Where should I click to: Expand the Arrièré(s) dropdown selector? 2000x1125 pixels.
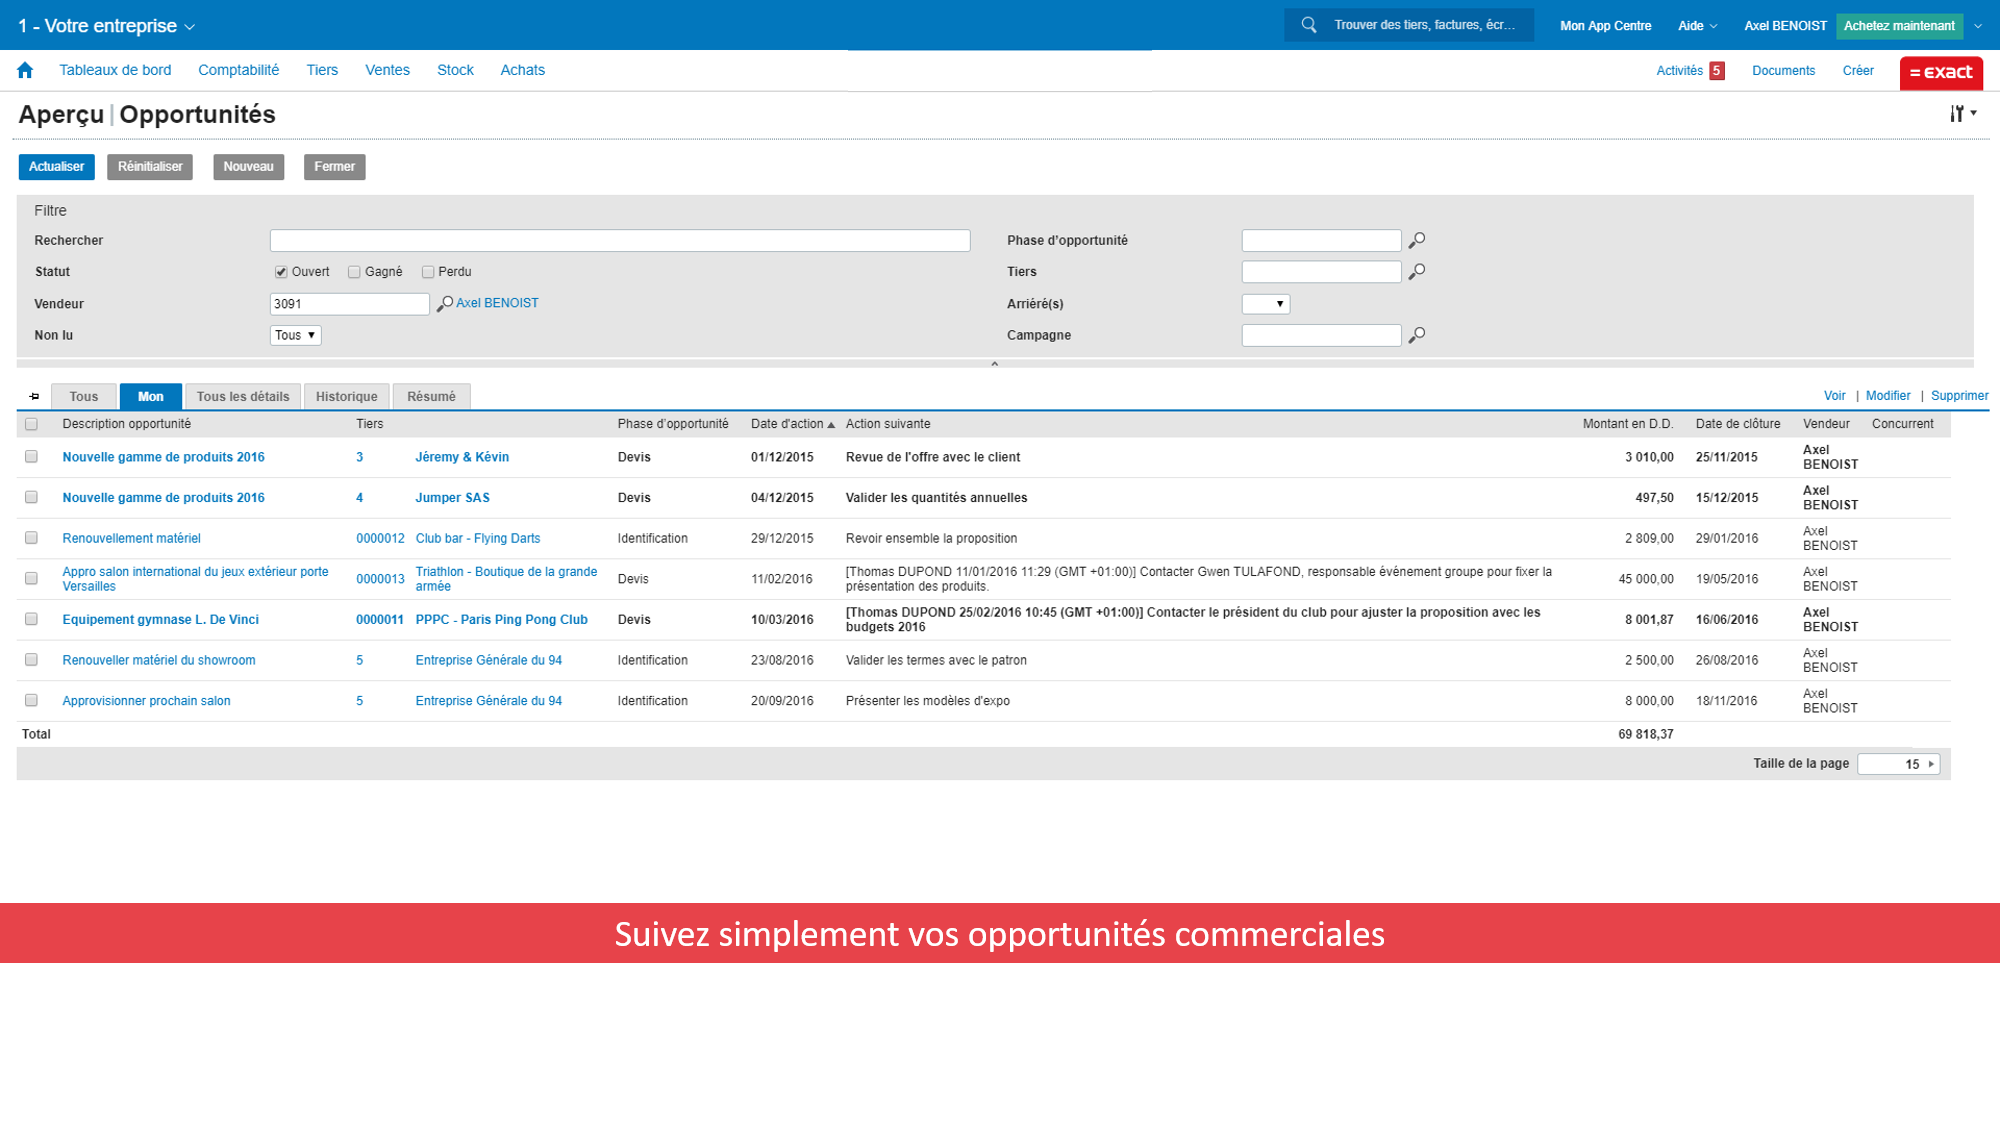(1264, 304)
